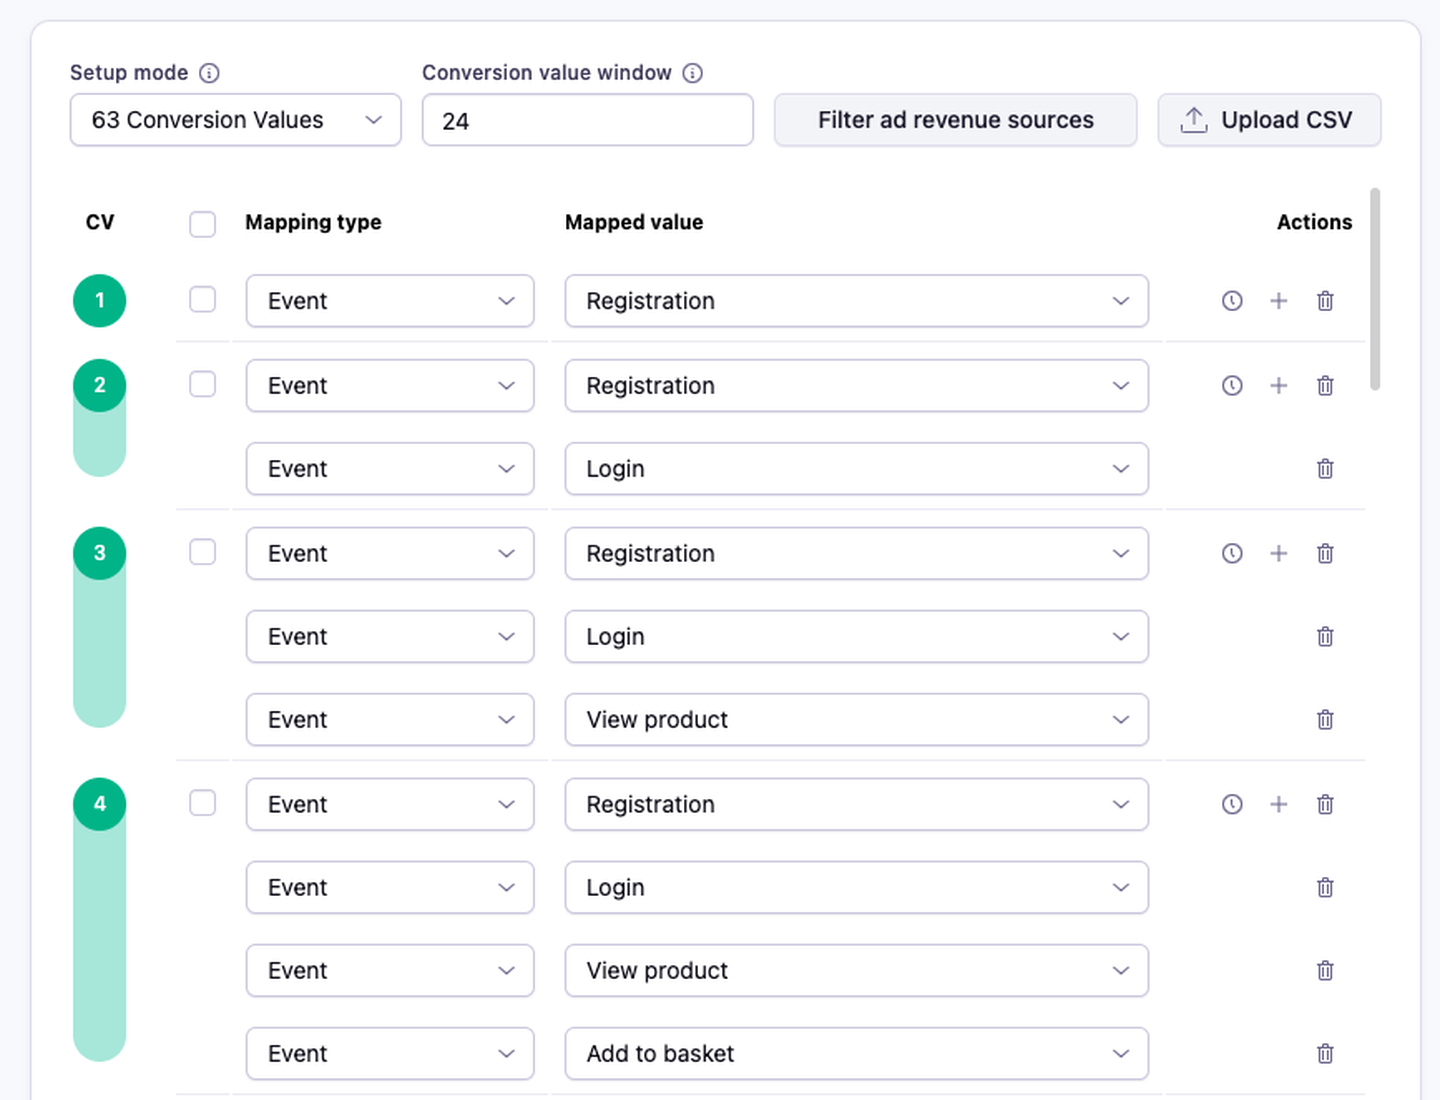Open the Mapping type dropdown for CV 1

coord(390,301)
